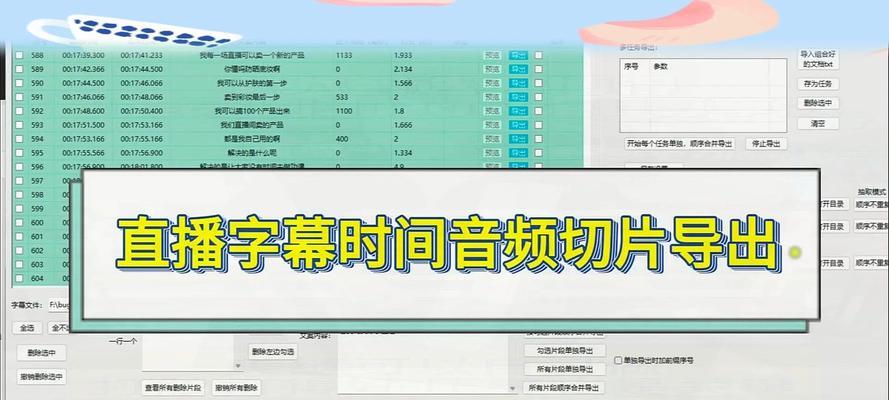Click 开始每个任务单独、顺序合并导出 button
Image resolution: width=889 pixels, height=400 pixels.
coord(680,144)
